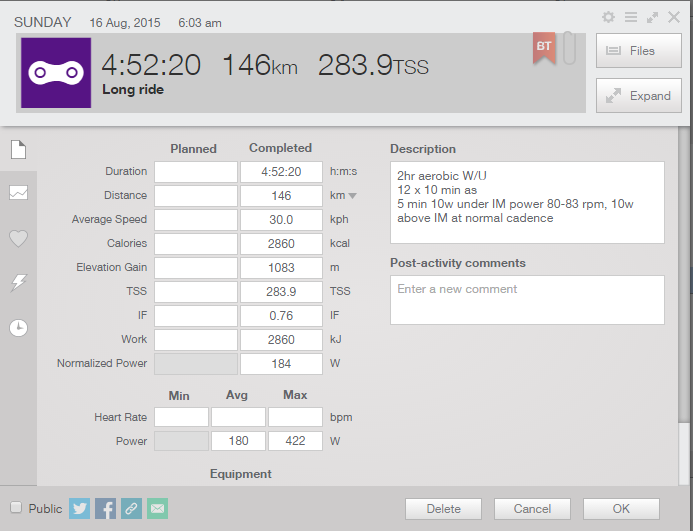
Task: Click the planned Calories field
Action: pyautogui.click(x=196, y=244)
